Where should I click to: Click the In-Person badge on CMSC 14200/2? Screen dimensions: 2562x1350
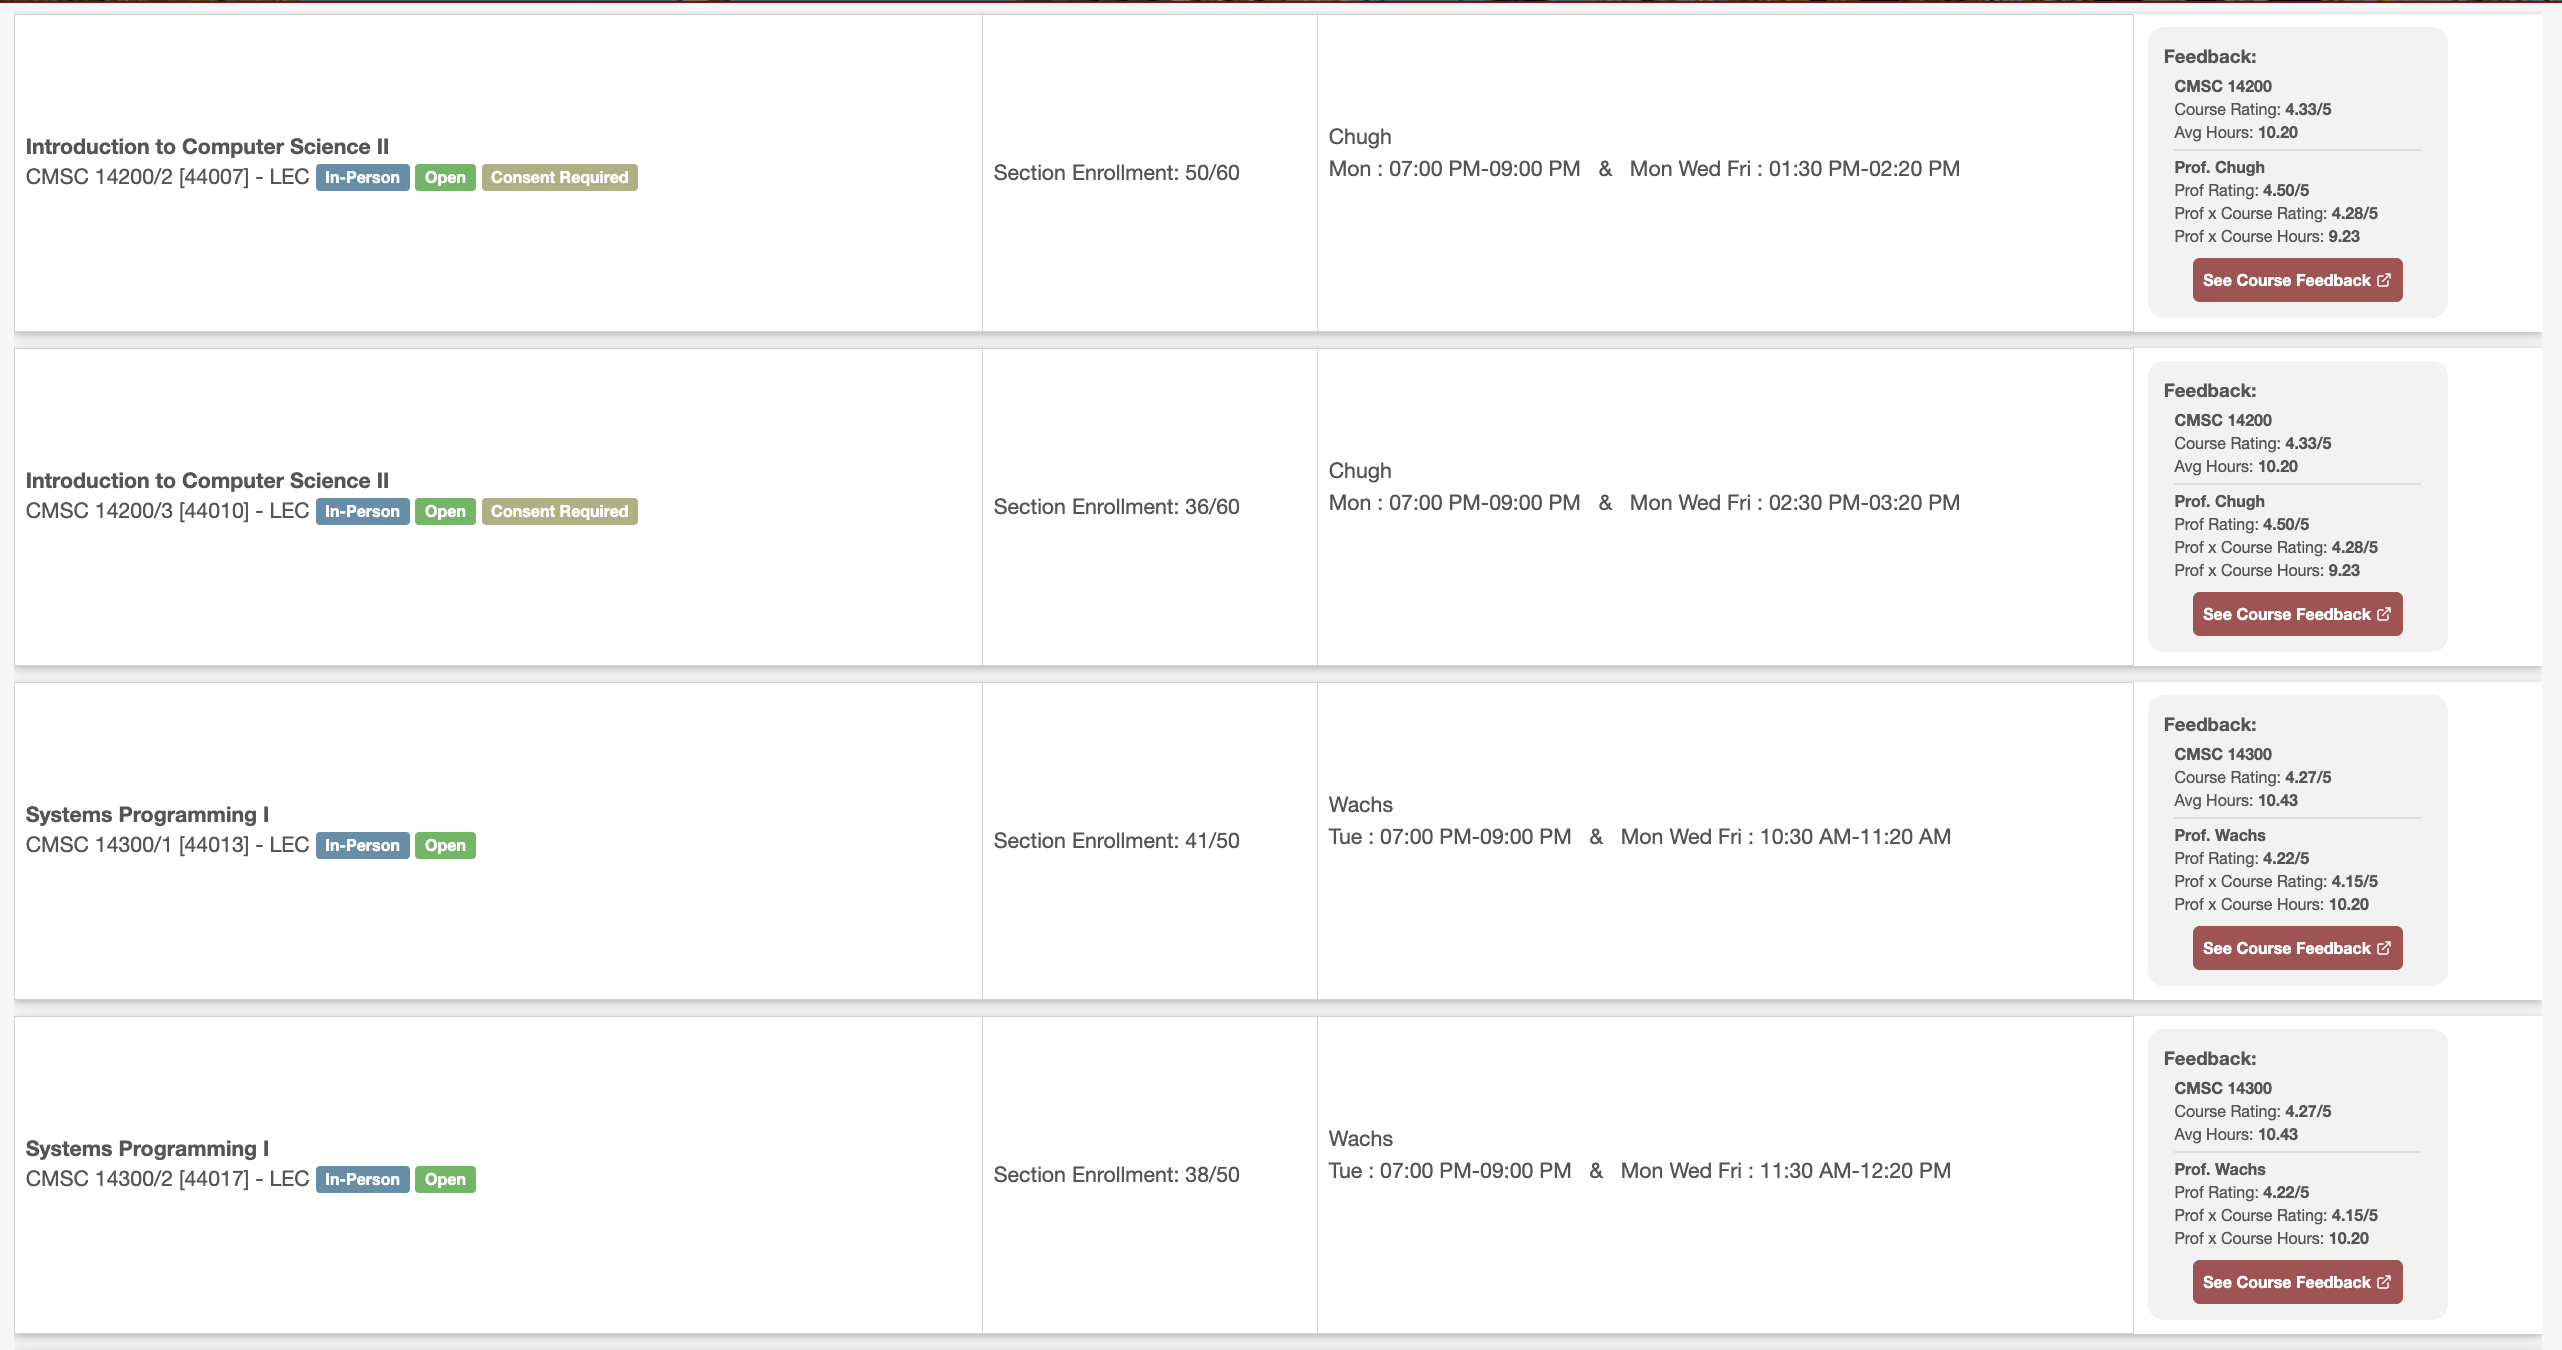pyautogui.click(x=362, y=177)
